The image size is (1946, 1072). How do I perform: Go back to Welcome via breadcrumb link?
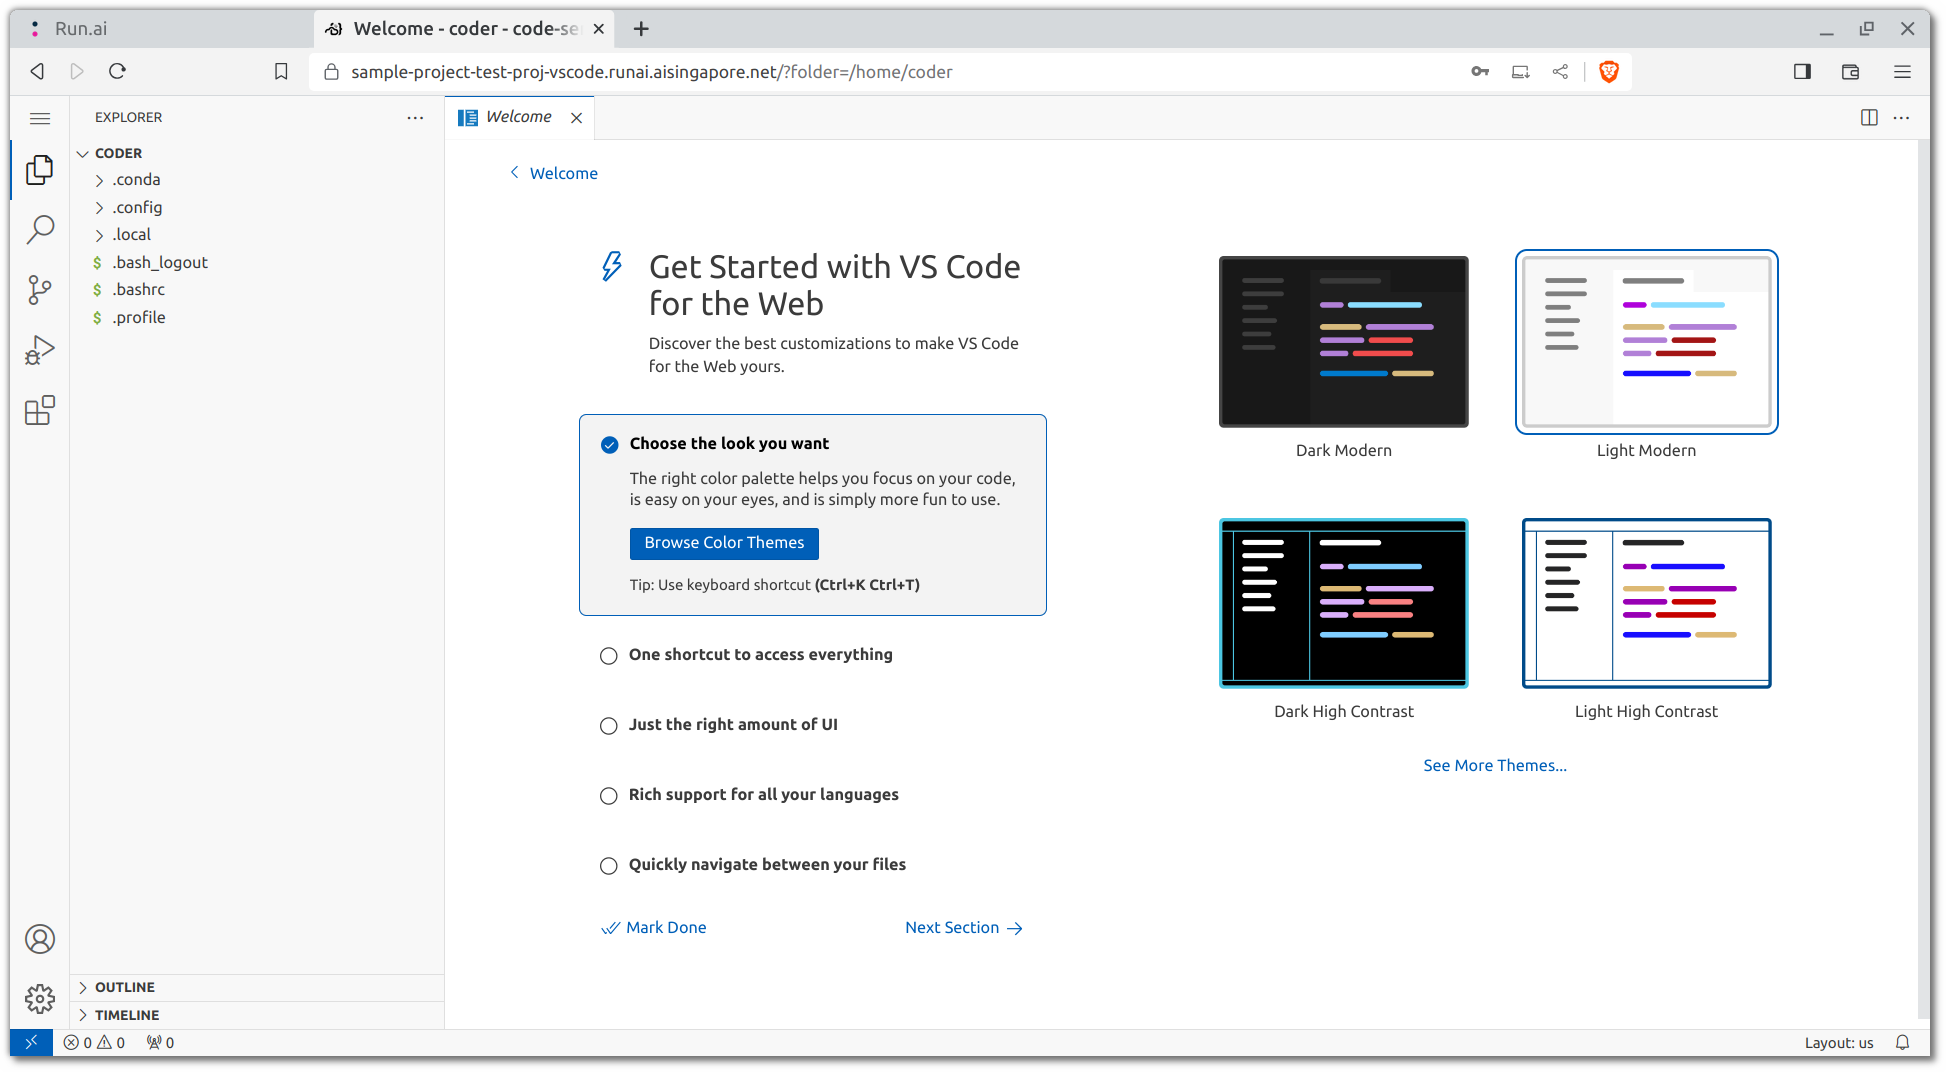point(554,174)
